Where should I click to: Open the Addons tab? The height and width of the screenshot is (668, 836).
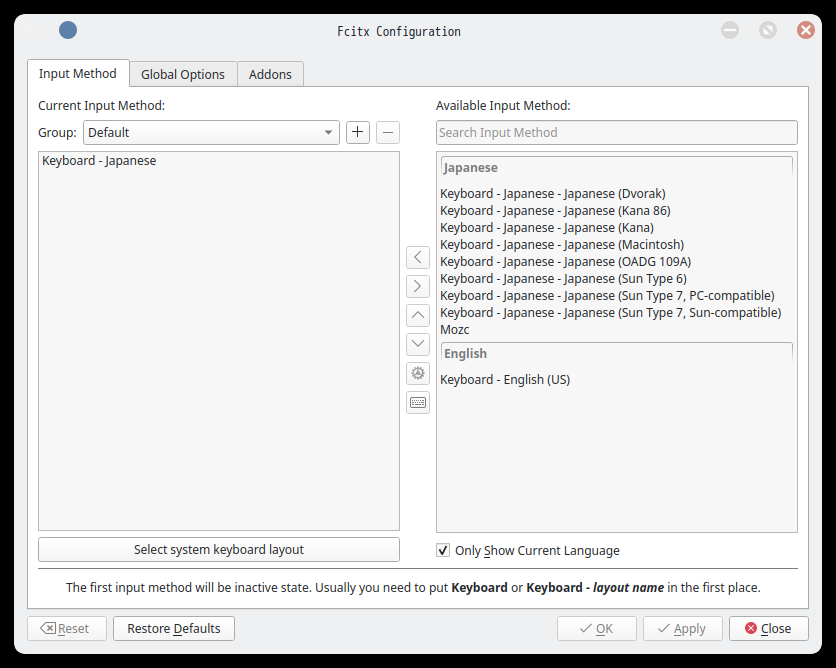pos(270,75)
